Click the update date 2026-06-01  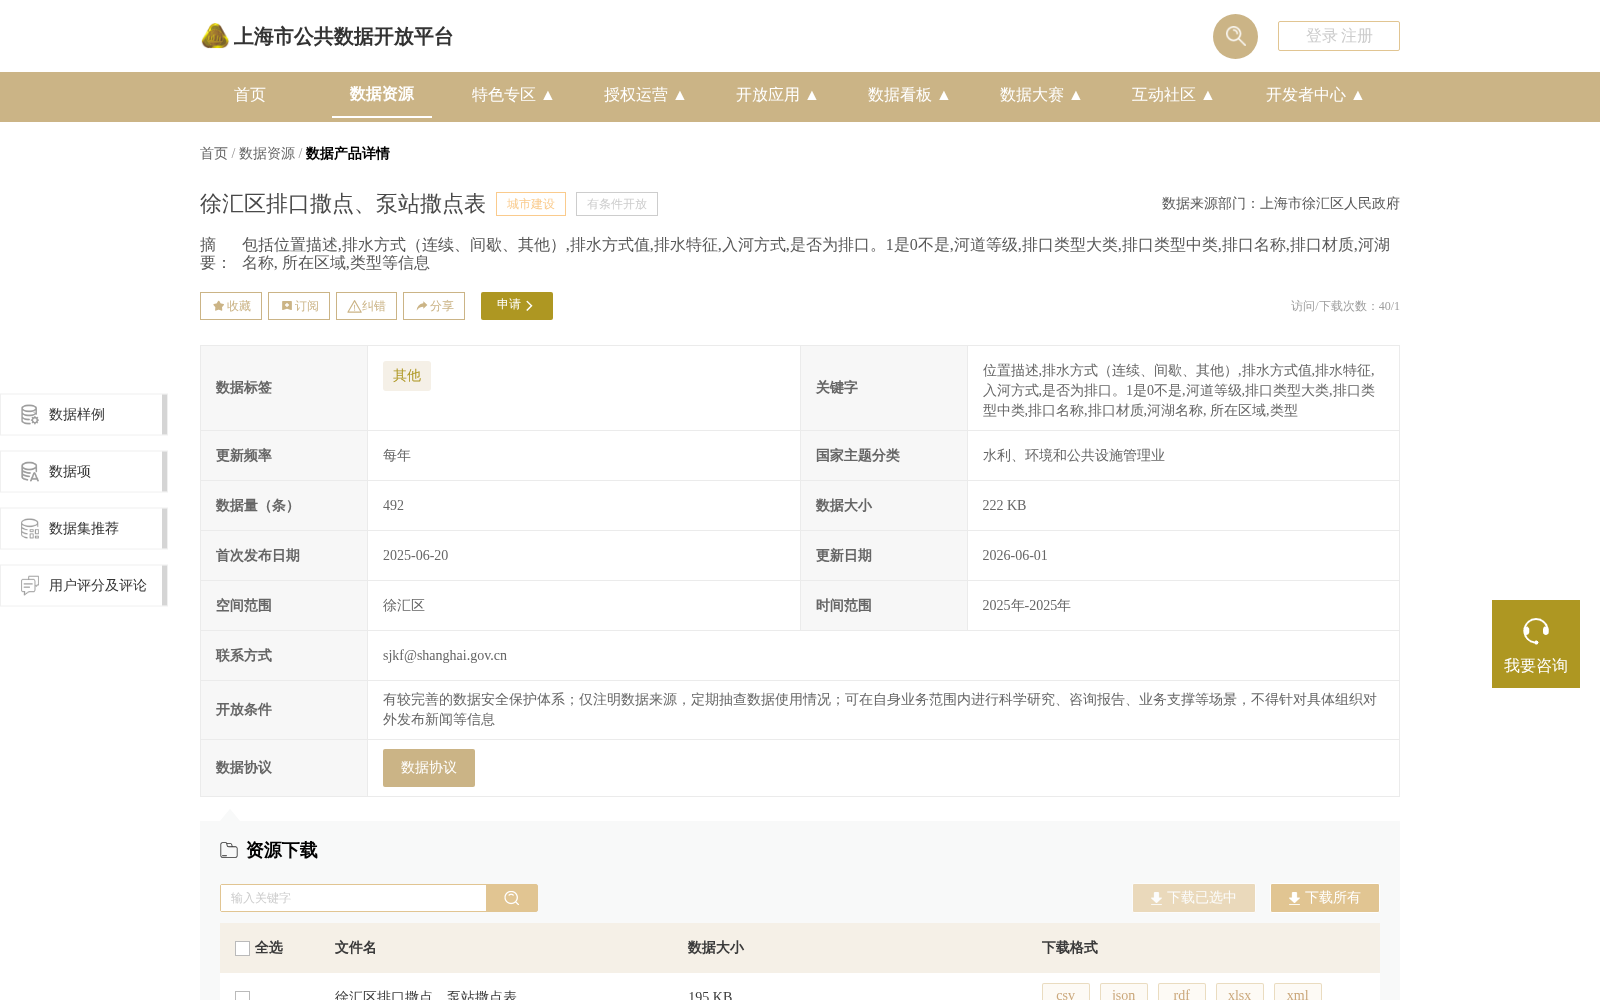[x=1015, y=556]
